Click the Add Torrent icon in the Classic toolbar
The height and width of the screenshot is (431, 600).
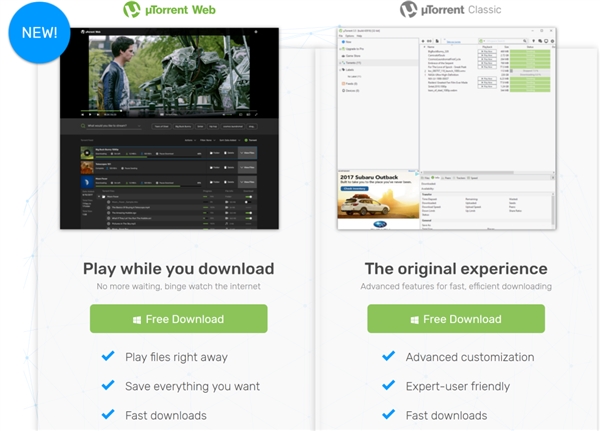(x=423, y=41)
